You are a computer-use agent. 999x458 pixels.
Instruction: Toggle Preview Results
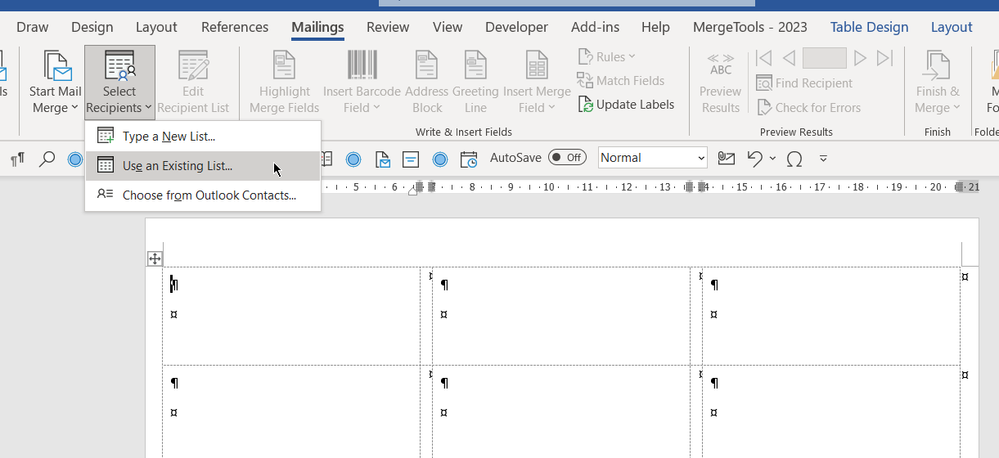pyautogui.click(x=721, y=83)
